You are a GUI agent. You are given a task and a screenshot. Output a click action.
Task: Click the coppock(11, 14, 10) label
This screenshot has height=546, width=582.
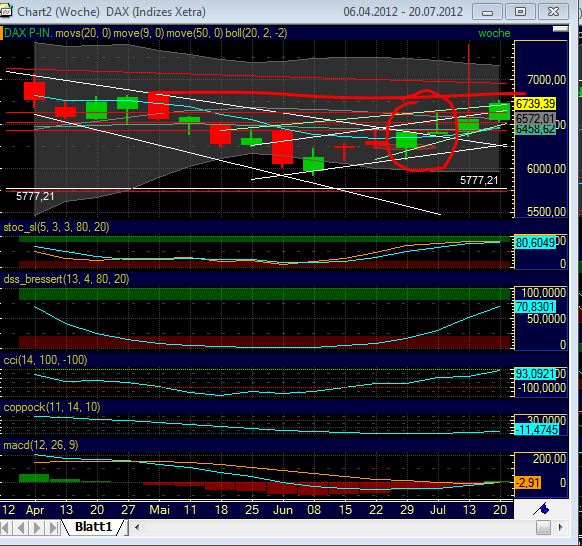click(52, 407)
